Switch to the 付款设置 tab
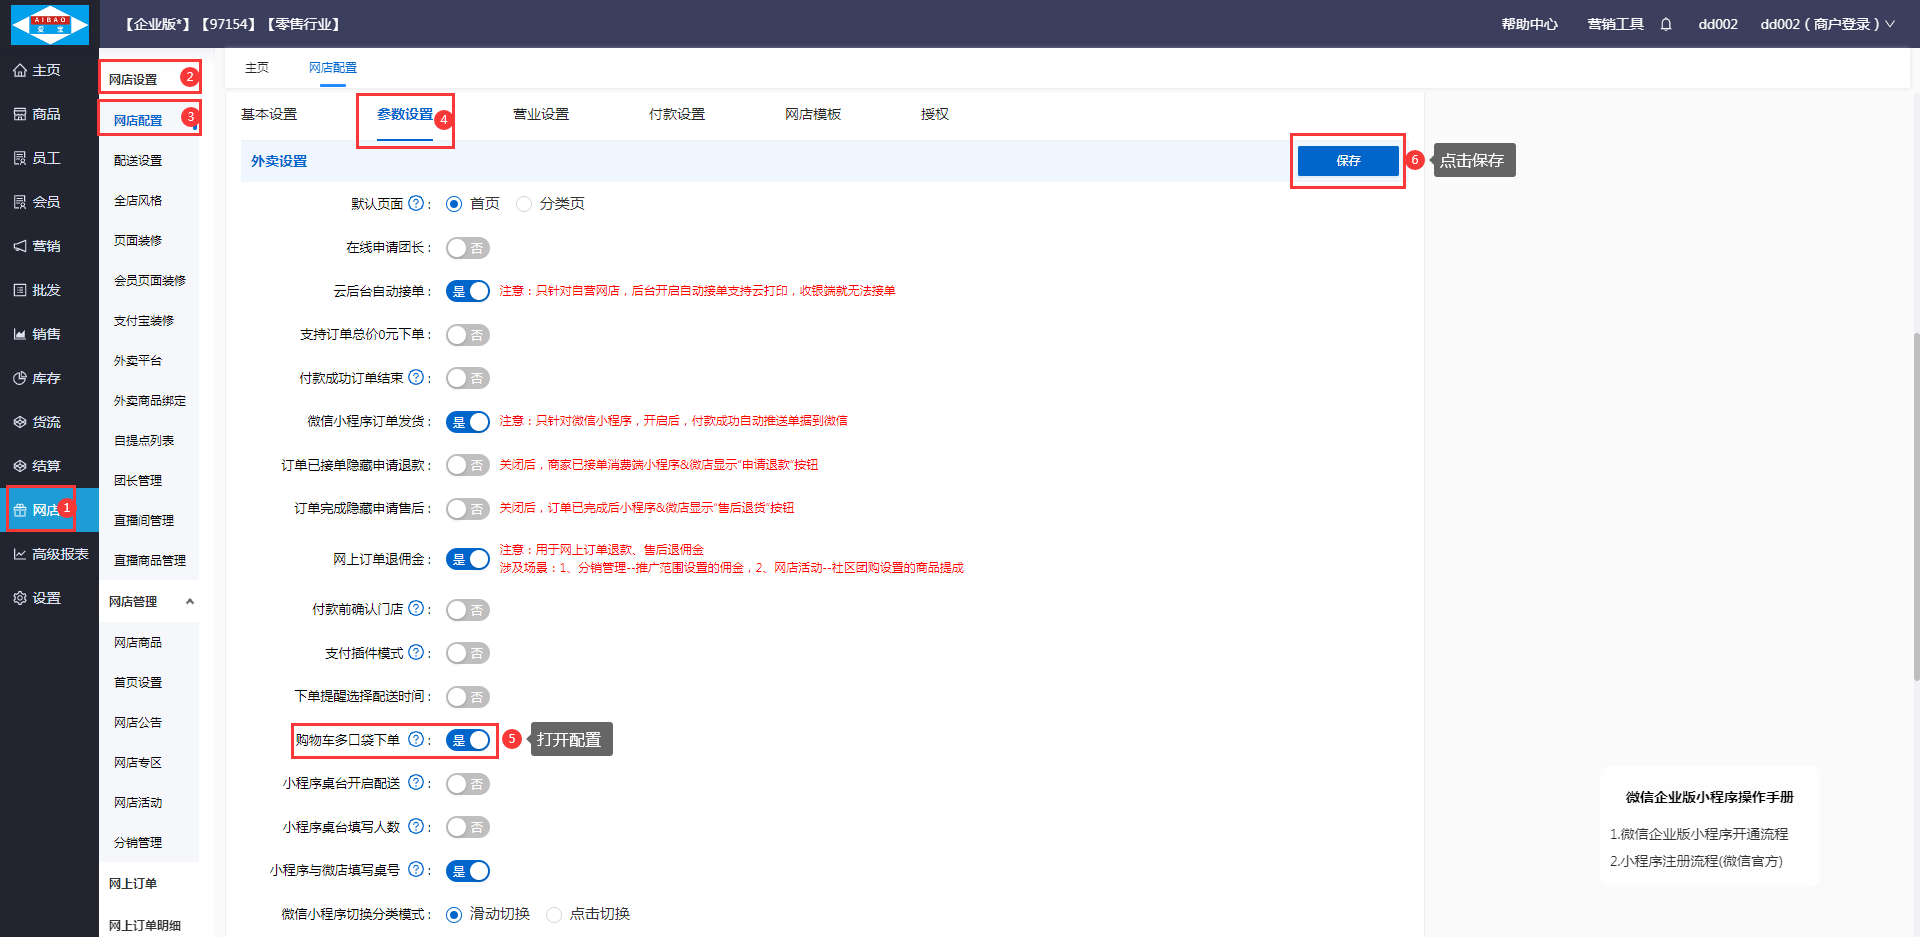The image size is (1920, 937). click(676, 114)
